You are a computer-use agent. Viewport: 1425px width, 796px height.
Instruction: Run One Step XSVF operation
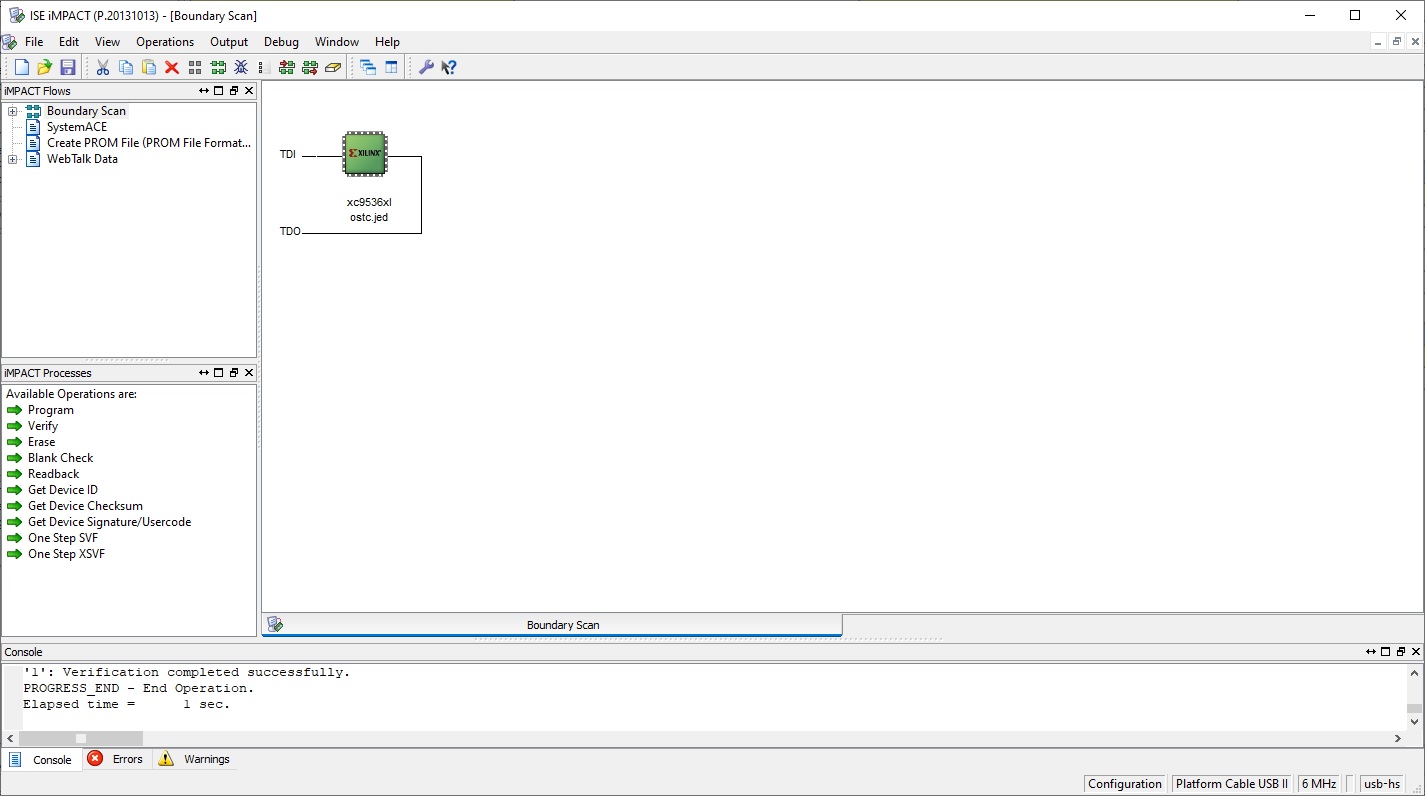pyautogui.click(x=66, y=554)
